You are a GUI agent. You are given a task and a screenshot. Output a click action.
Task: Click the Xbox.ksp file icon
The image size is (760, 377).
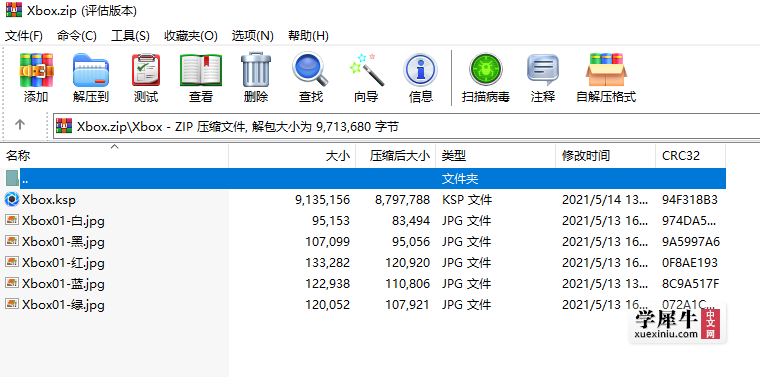[x=12, y=199]
